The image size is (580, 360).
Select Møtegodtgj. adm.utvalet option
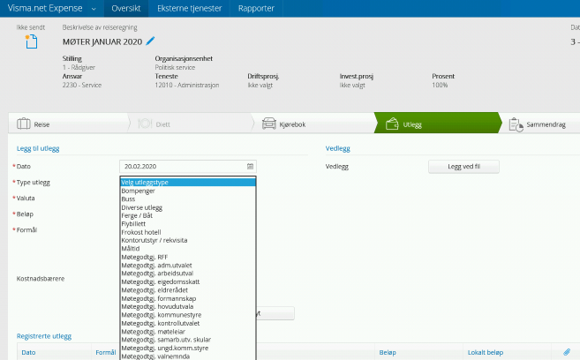click(x=188, y=265)
